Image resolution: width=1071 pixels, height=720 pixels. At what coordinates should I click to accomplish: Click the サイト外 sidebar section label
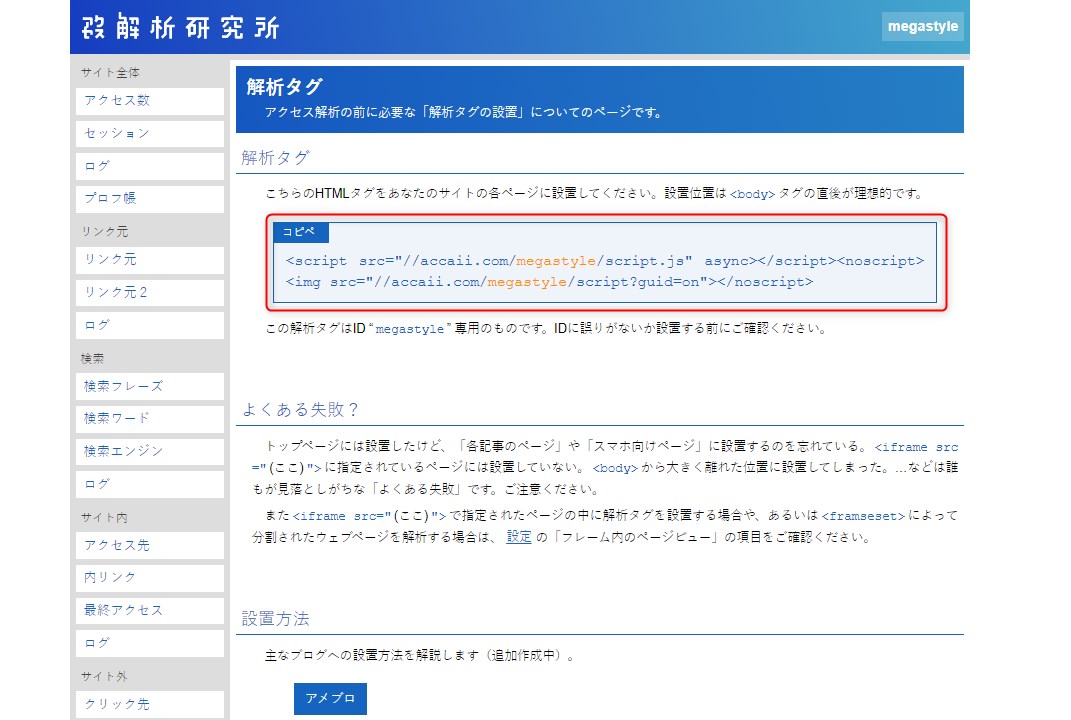104,676
